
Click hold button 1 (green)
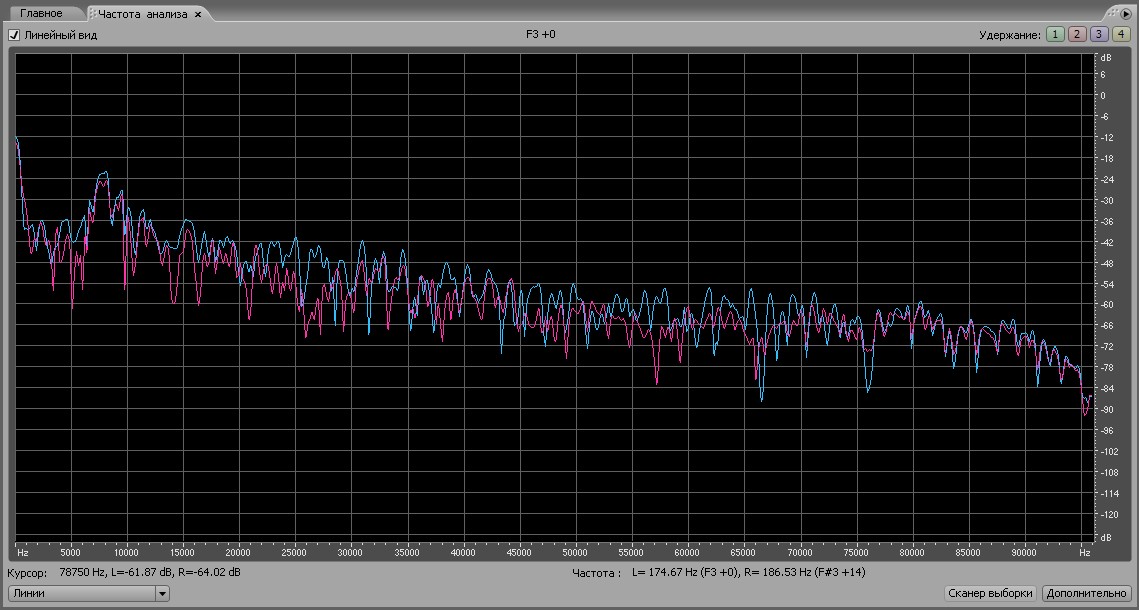click(1056, 34)
